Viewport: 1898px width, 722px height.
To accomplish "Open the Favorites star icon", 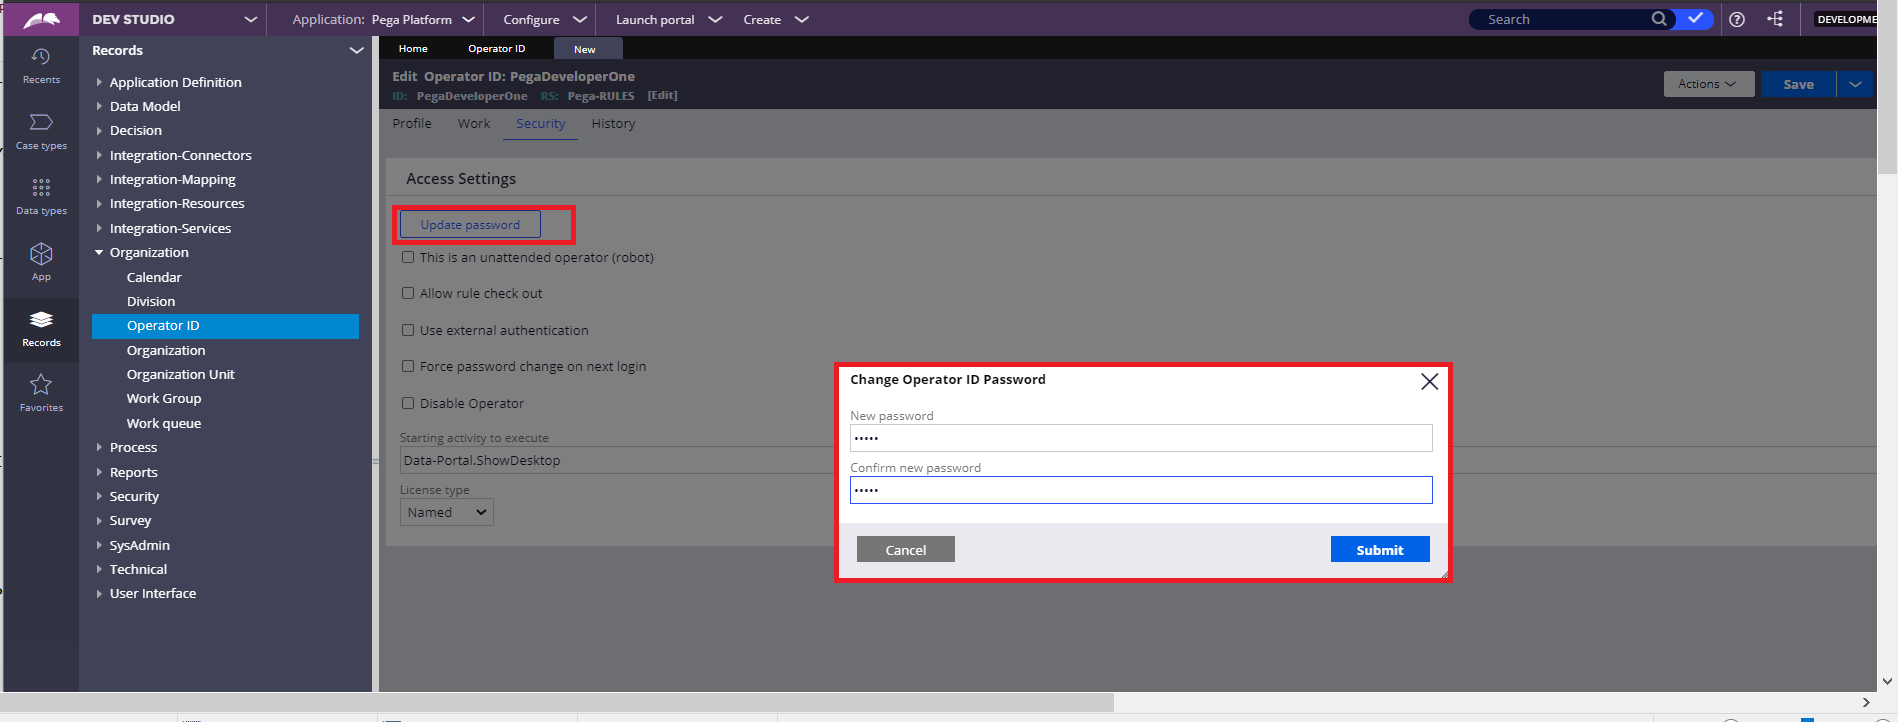I will point(41,393).
